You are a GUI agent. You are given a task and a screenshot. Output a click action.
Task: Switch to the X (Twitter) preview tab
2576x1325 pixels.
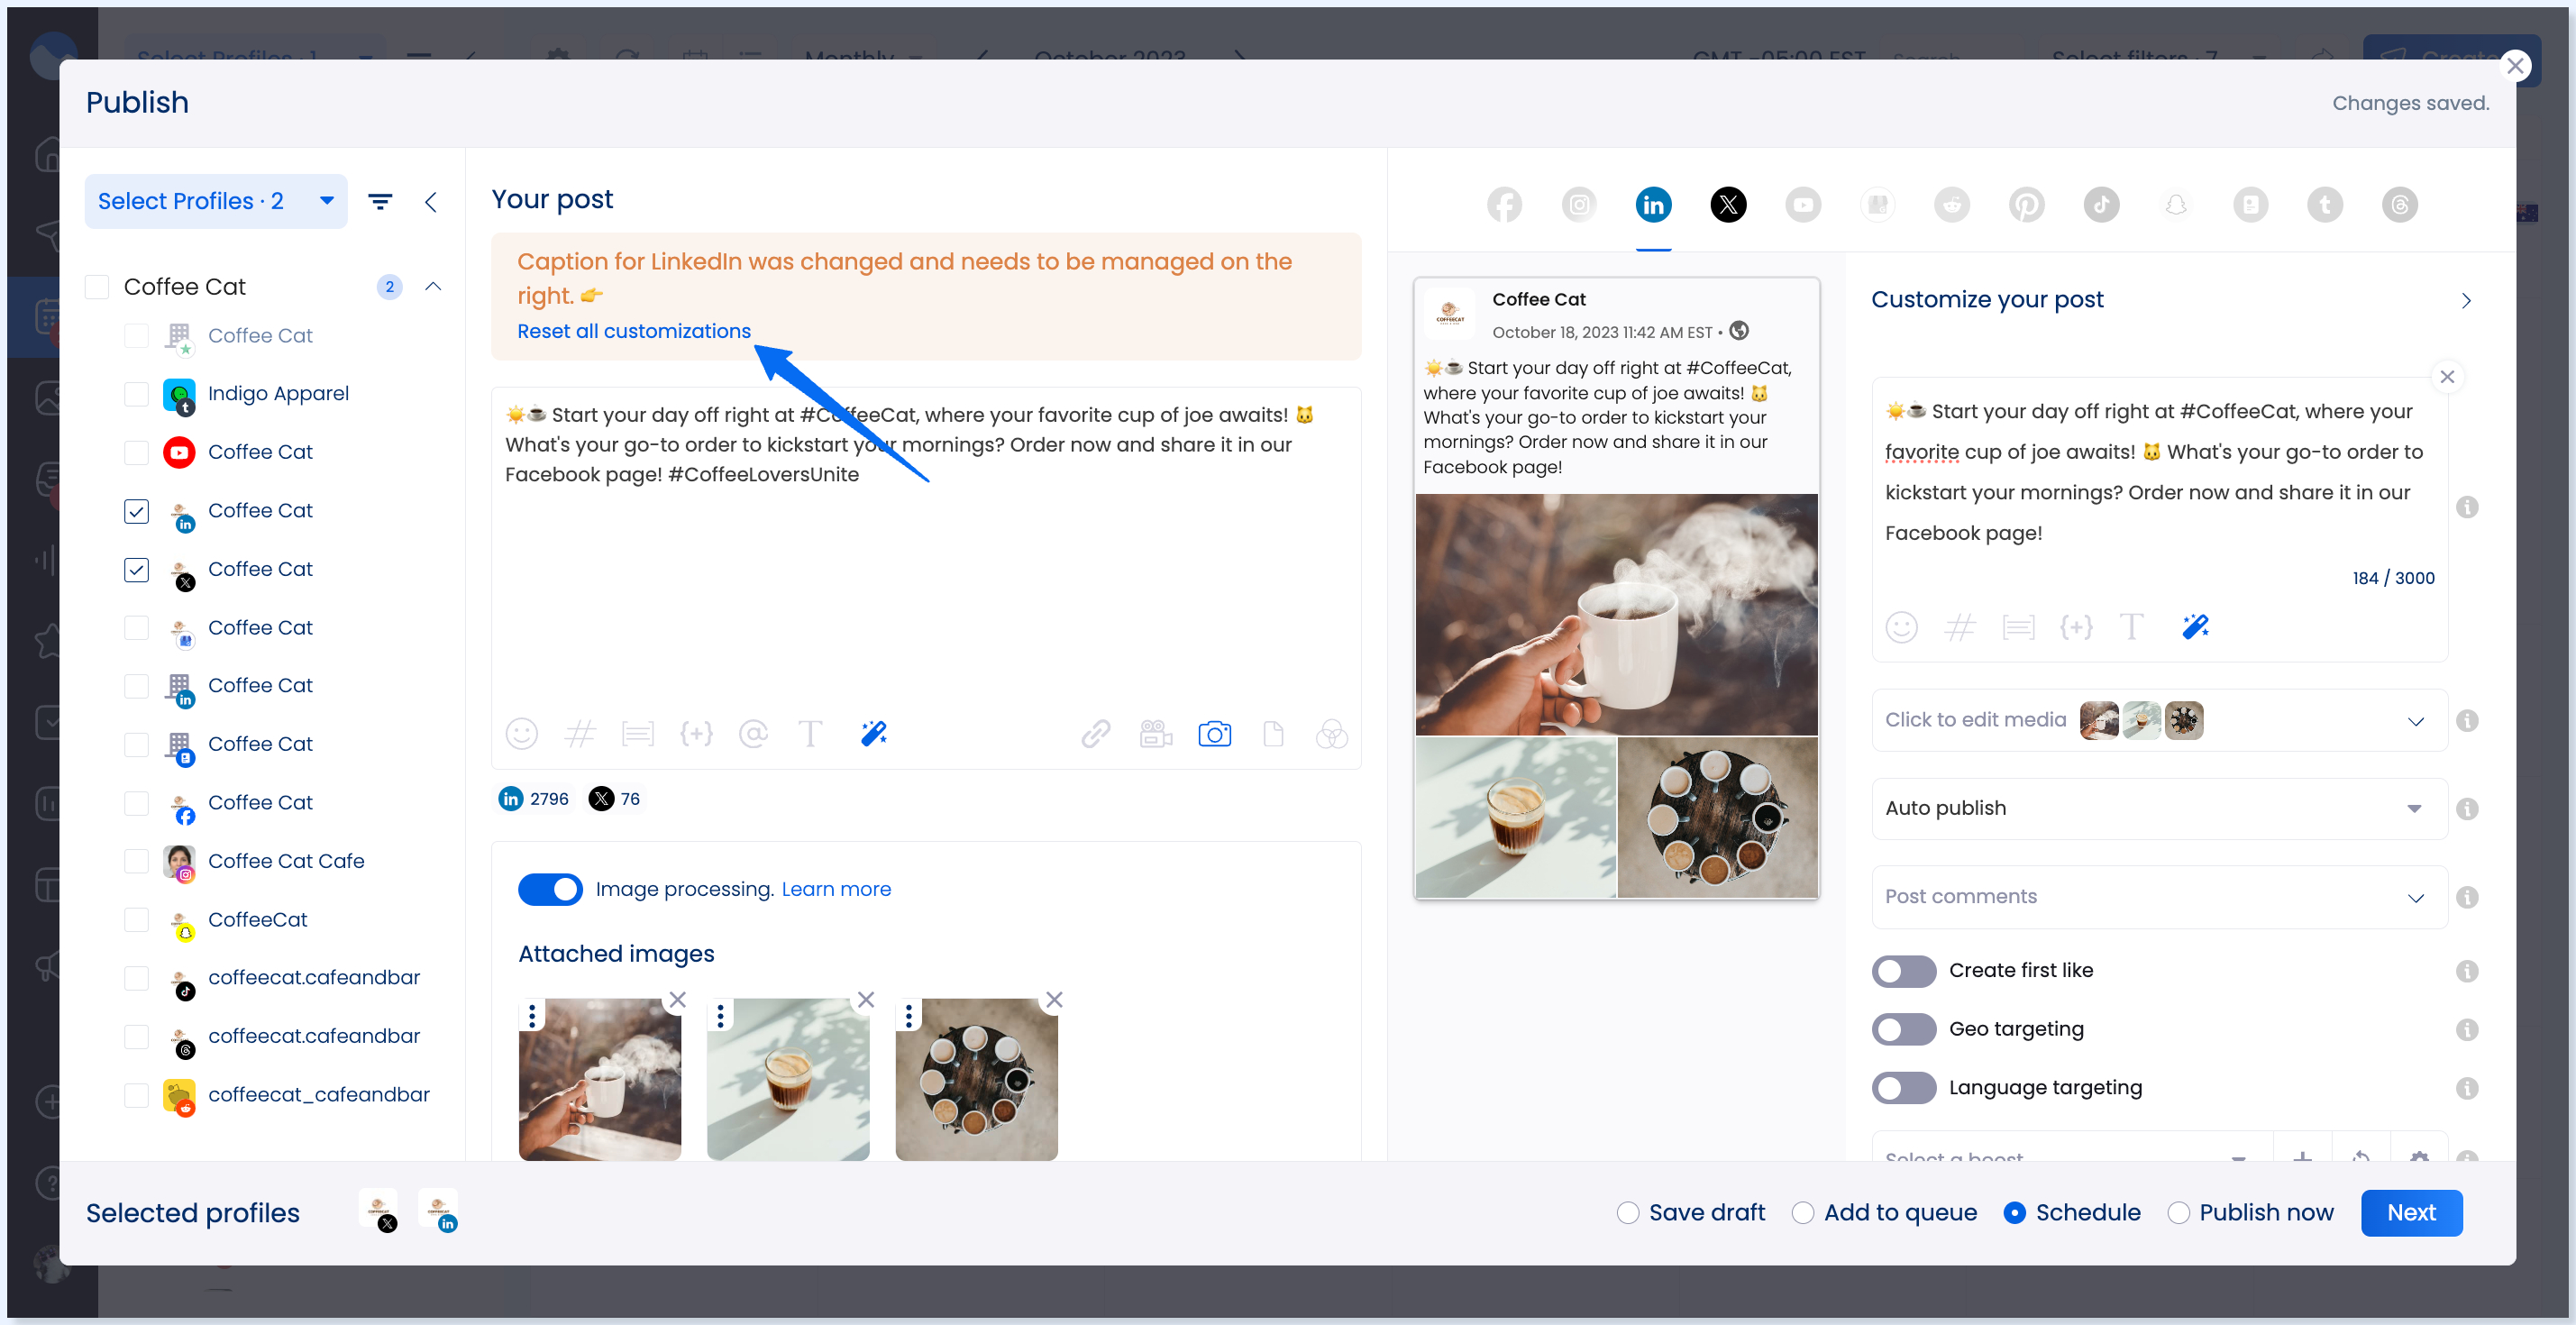[1728, 205]
